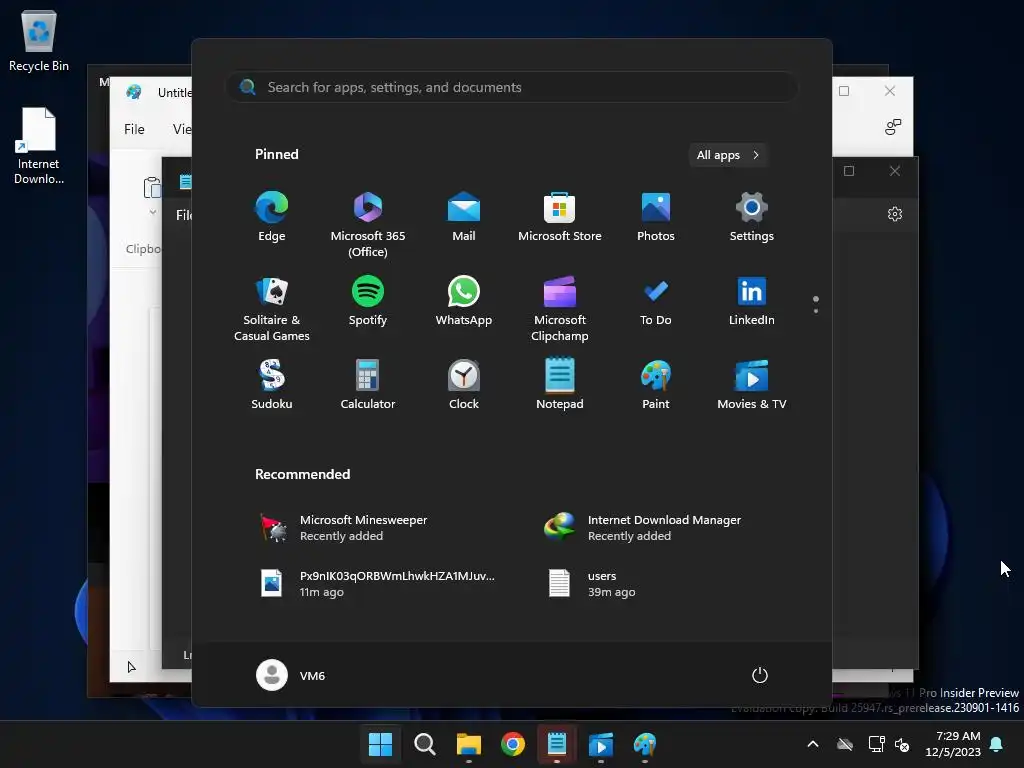
Task: Show All apps list
Action: (x=728, y=155)
